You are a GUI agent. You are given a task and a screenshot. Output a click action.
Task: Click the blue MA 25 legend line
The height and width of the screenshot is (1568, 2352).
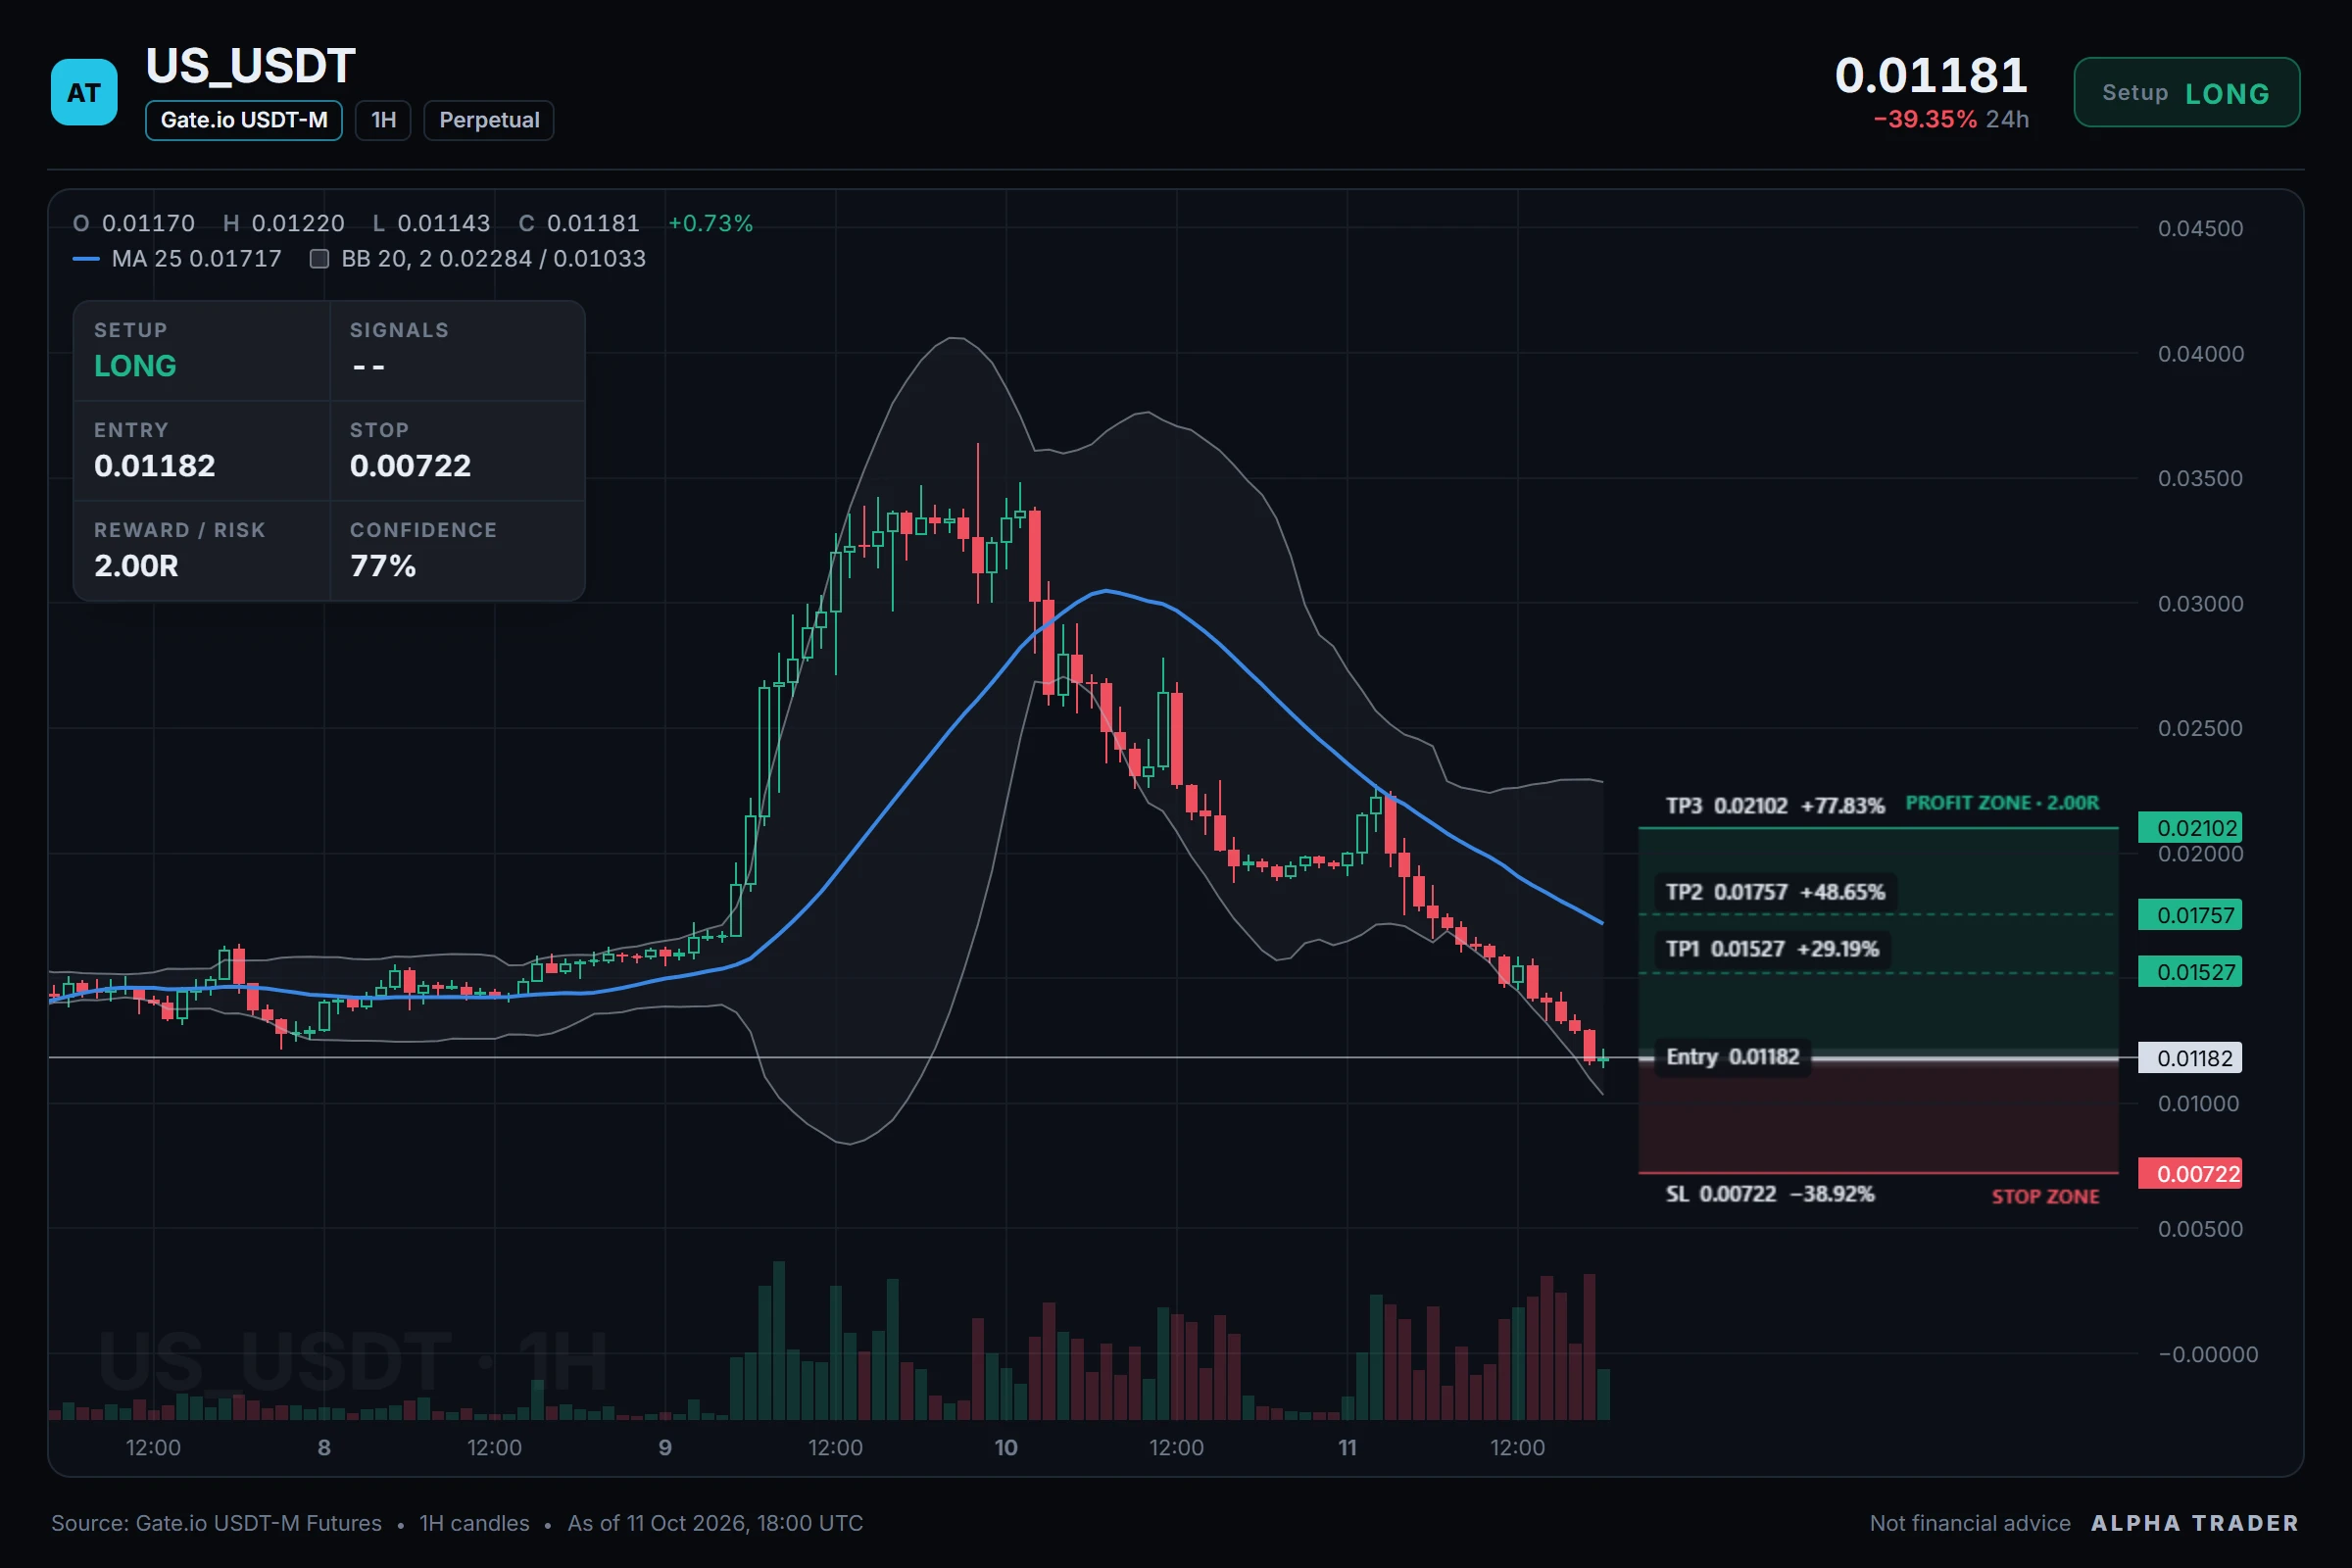pos(86,259)
